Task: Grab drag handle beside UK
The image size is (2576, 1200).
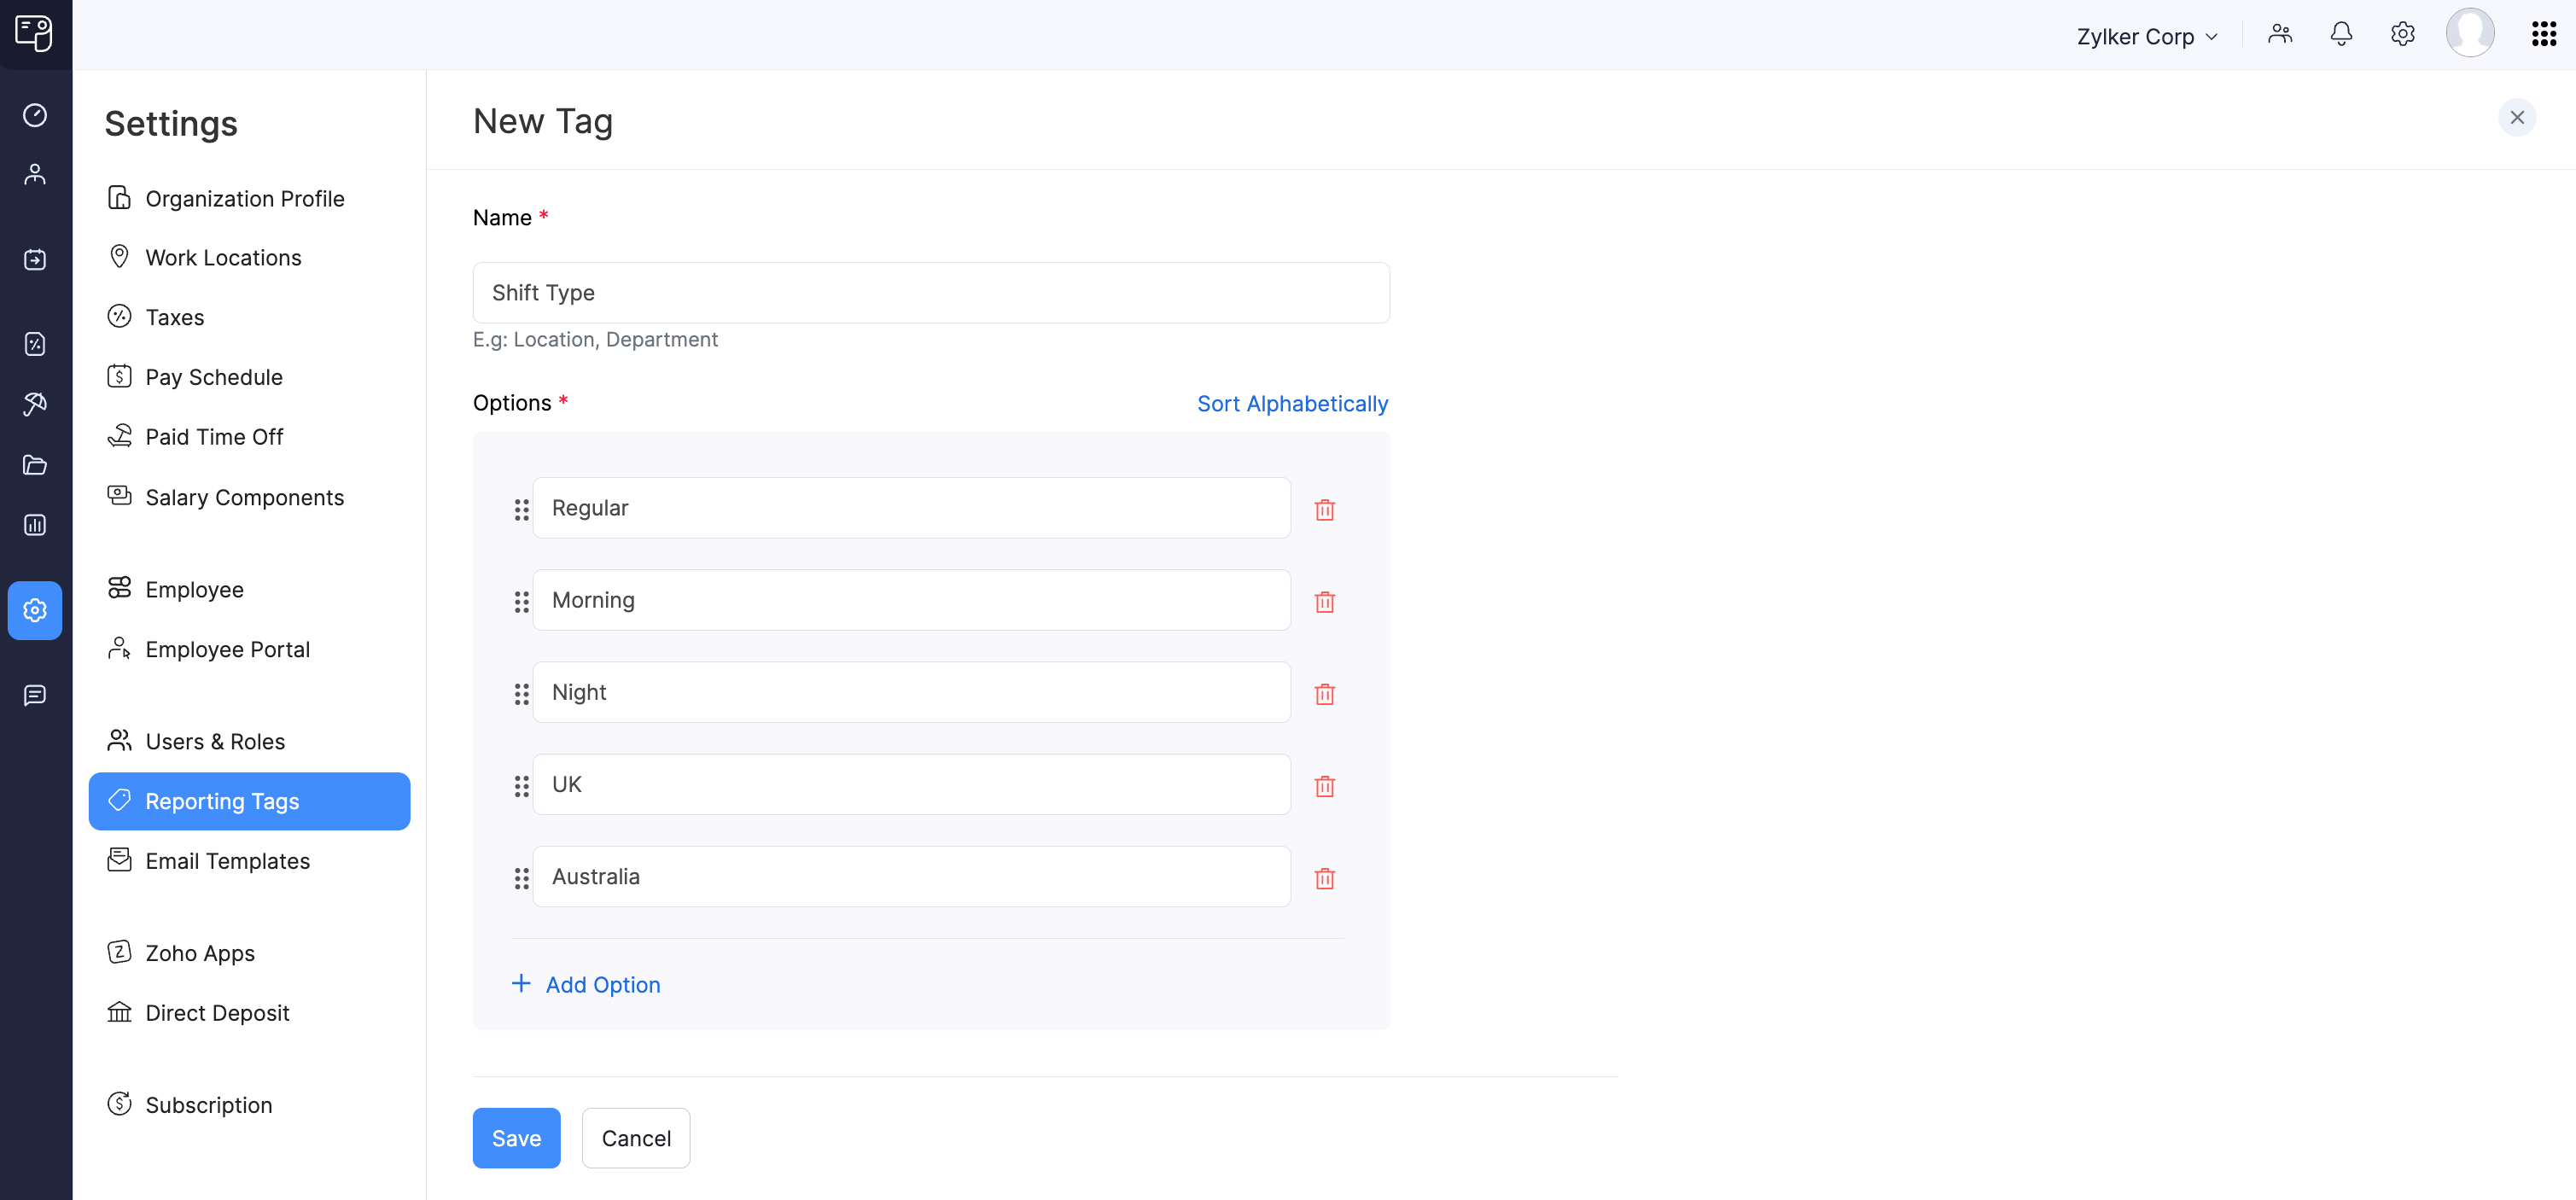Action: tap(521, 786)
